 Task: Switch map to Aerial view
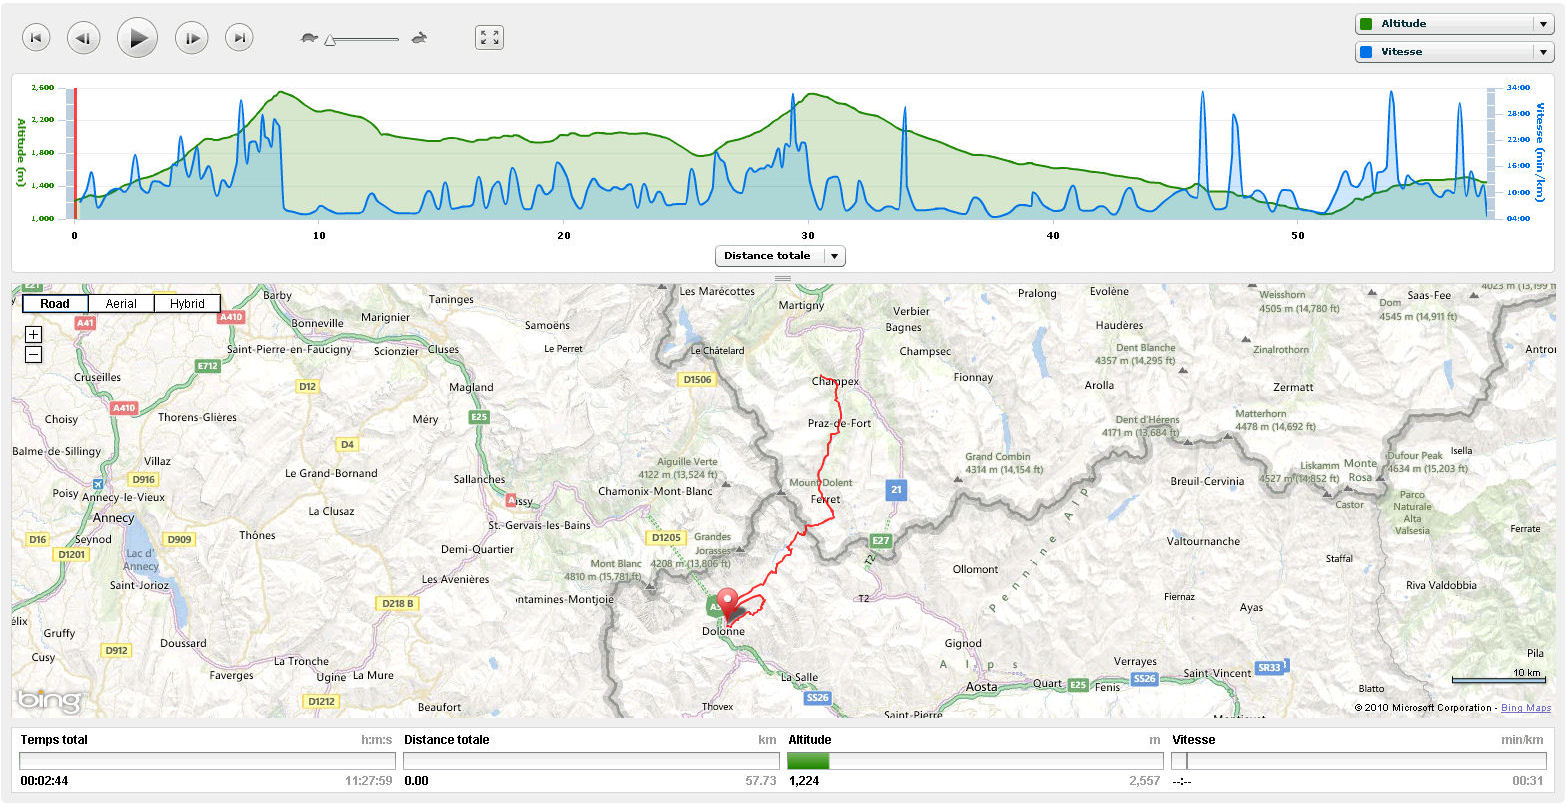pyautogui.click(x=121, y=304)
